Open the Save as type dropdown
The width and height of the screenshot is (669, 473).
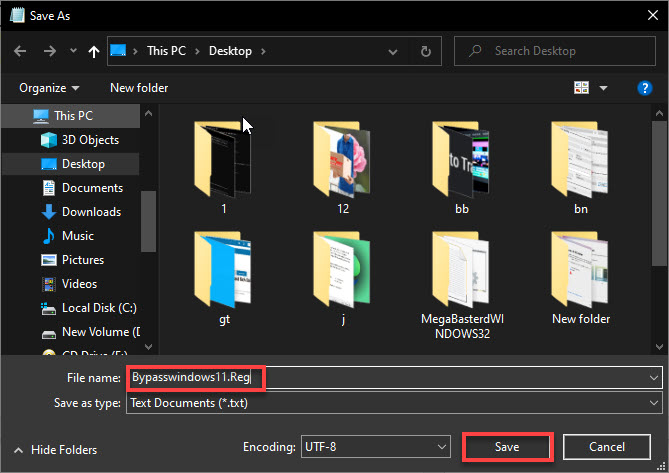(x=394, y=403)
